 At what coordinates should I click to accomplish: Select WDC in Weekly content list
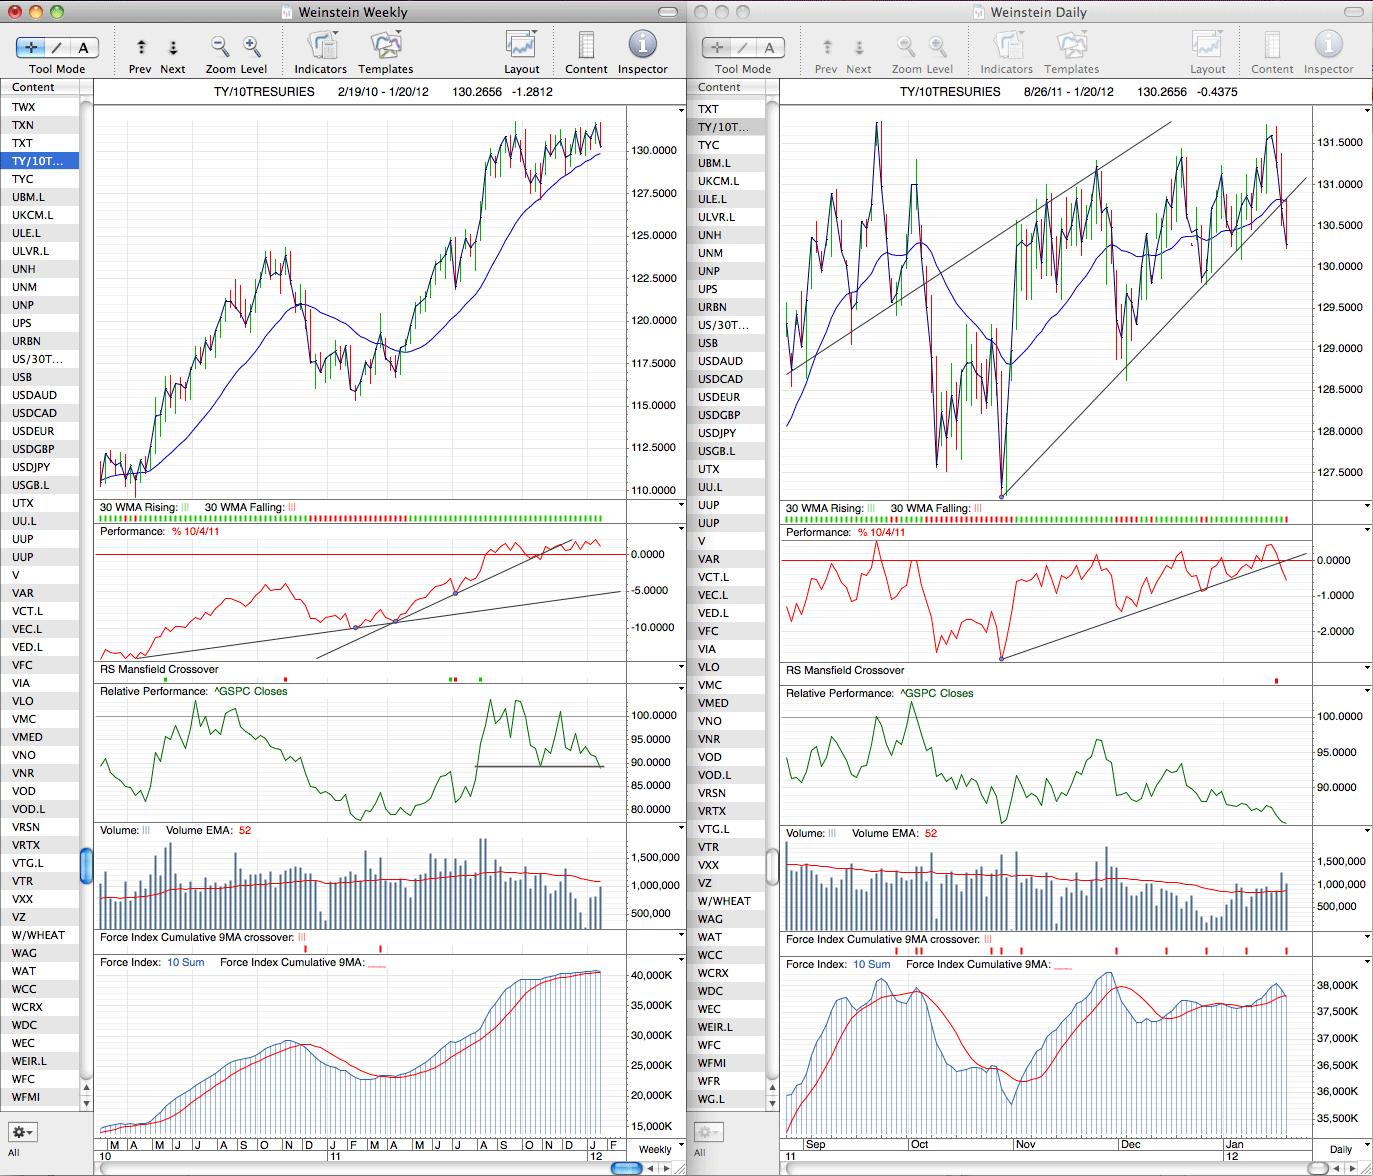click(x=40, y=1025)
